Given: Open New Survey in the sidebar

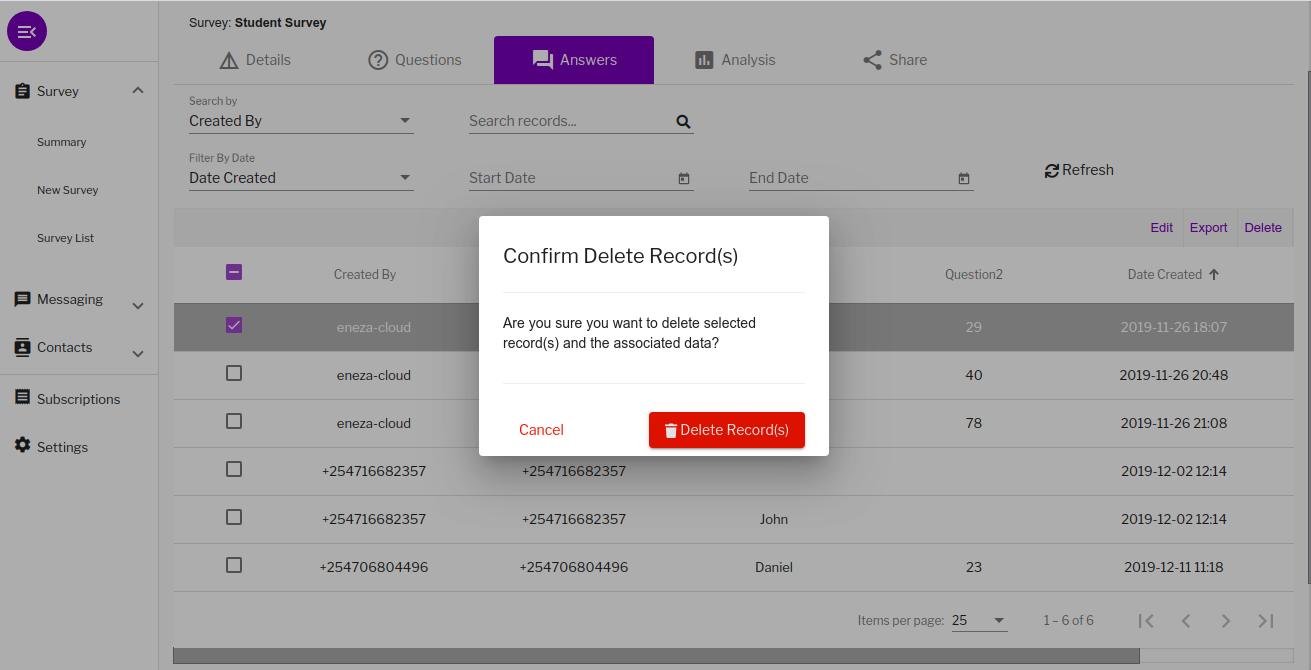Looking at the screenshot, I should 68,190.
